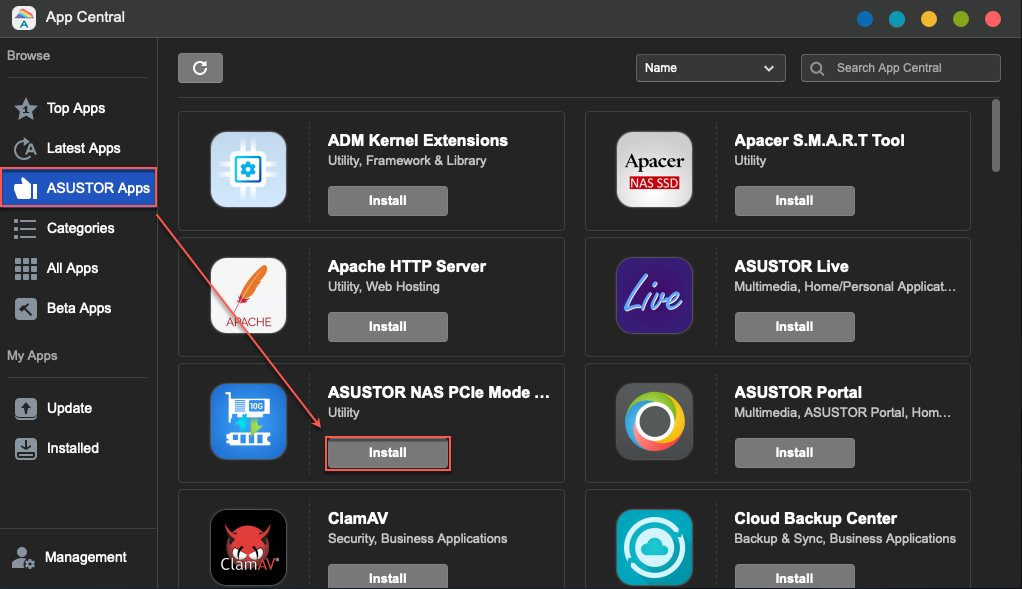Image resolution: width=1022 pixels, height=589 pixels.
Task: Install Apacer S.M.A.R.T Tool
Action: pos(795,201)
